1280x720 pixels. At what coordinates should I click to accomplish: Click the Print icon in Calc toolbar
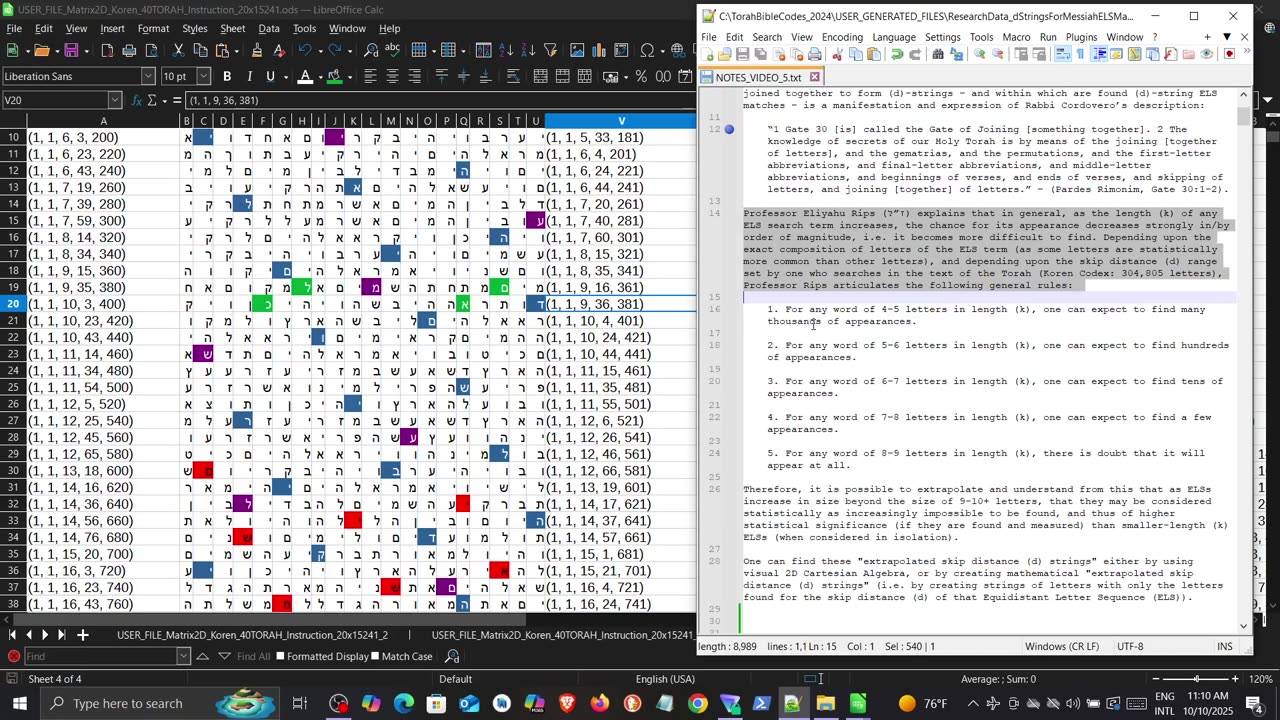pyautogui.click(x=129, y=50)
